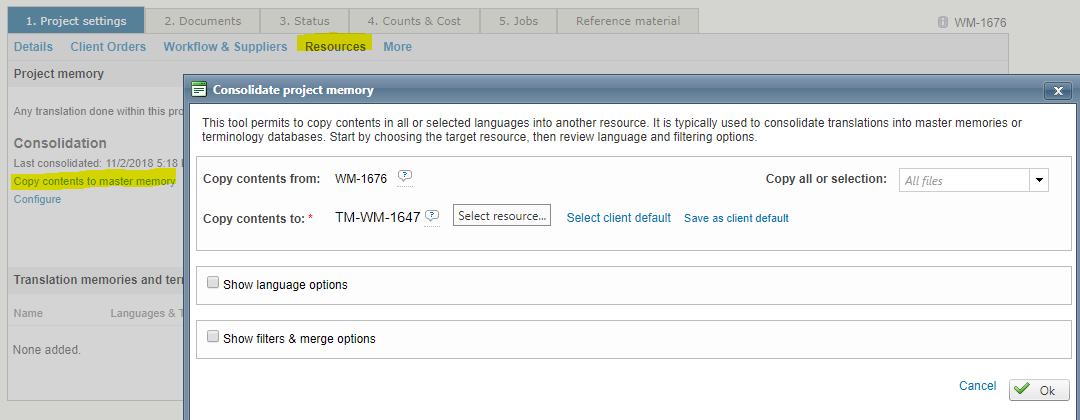The height and width of the screenshot is (420, 1080).
Task: Enable Show language options checkbox
Action: coord(212,283)
